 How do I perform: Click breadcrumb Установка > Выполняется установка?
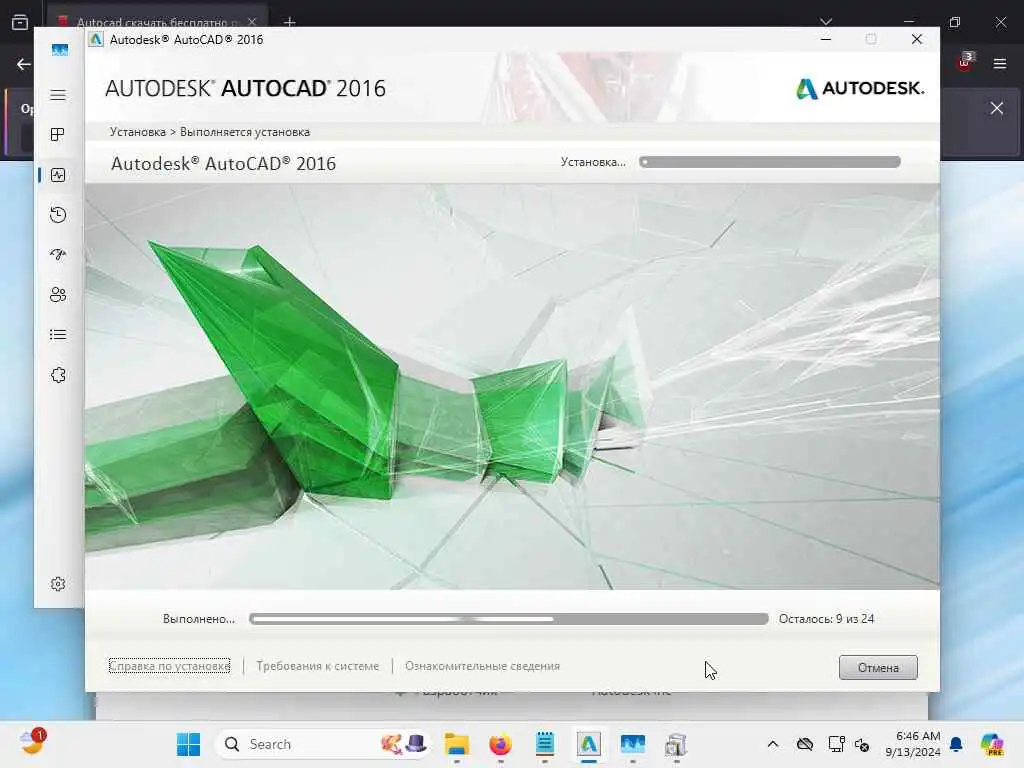point(210,132)
